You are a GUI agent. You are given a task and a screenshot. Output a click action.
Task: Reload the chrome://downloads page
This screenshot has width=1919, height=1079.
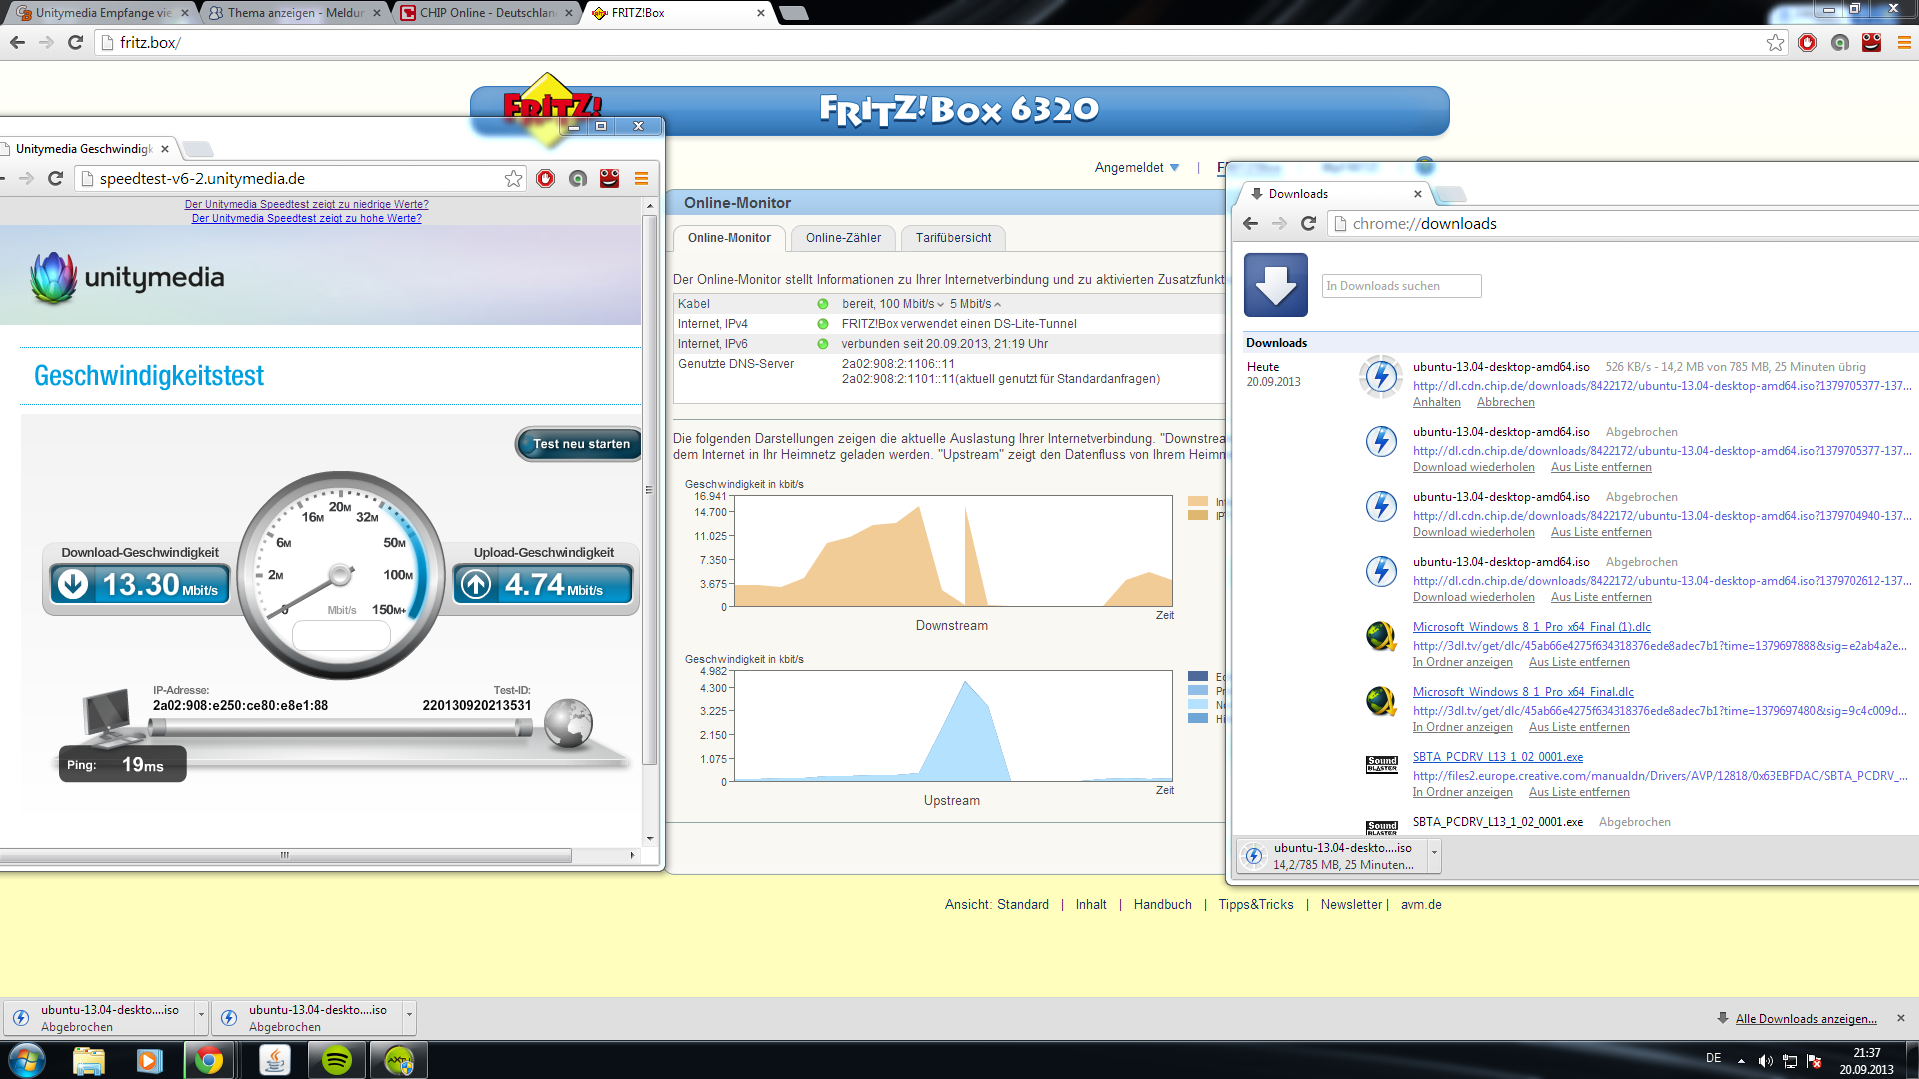point(1308,223)
